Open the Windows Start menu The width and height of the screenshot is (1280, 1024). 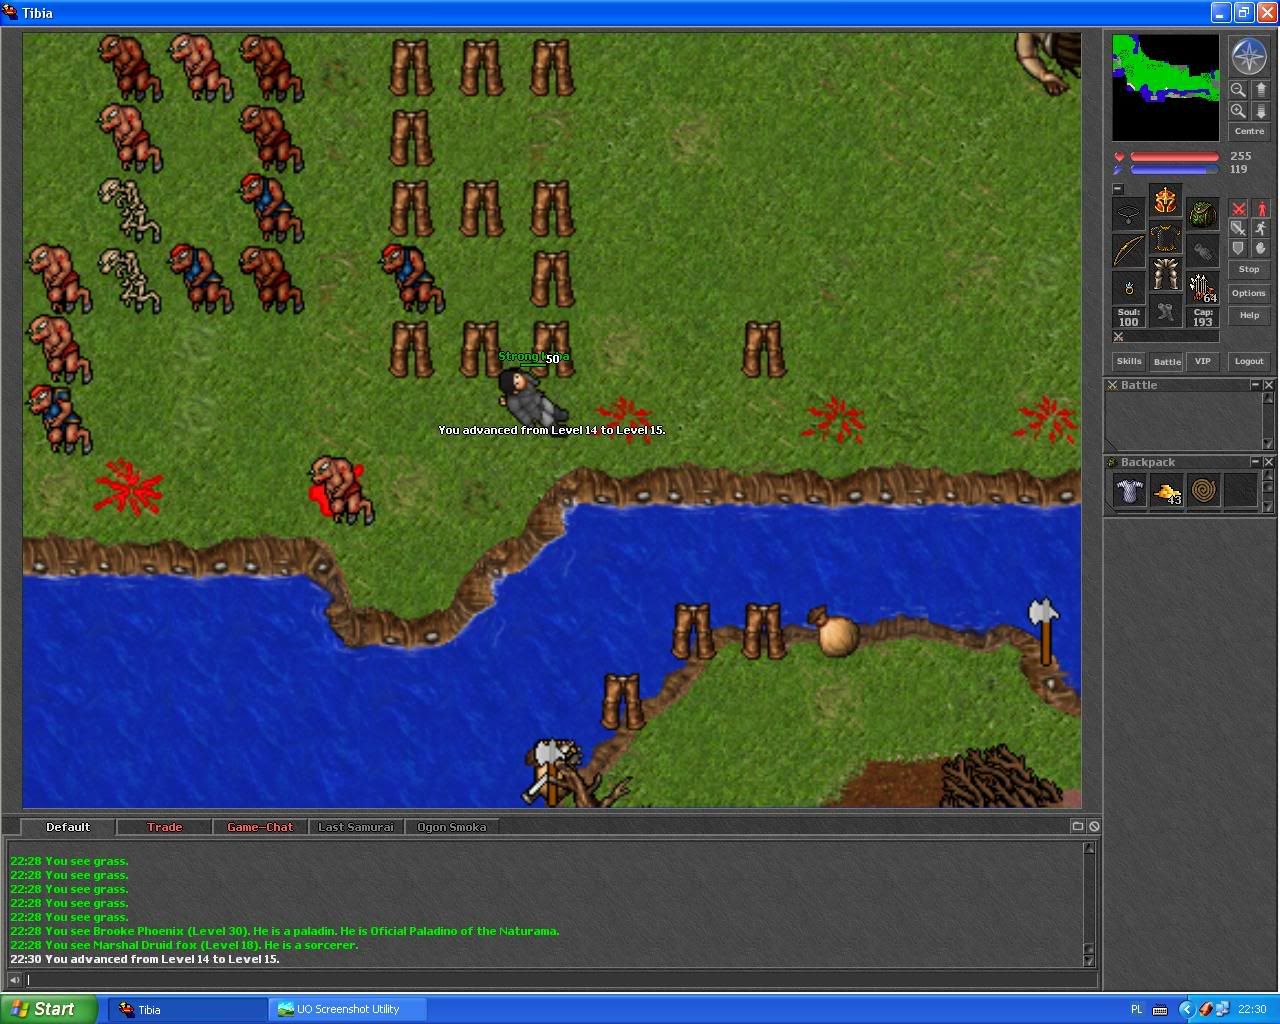[x=49, y=1009]
